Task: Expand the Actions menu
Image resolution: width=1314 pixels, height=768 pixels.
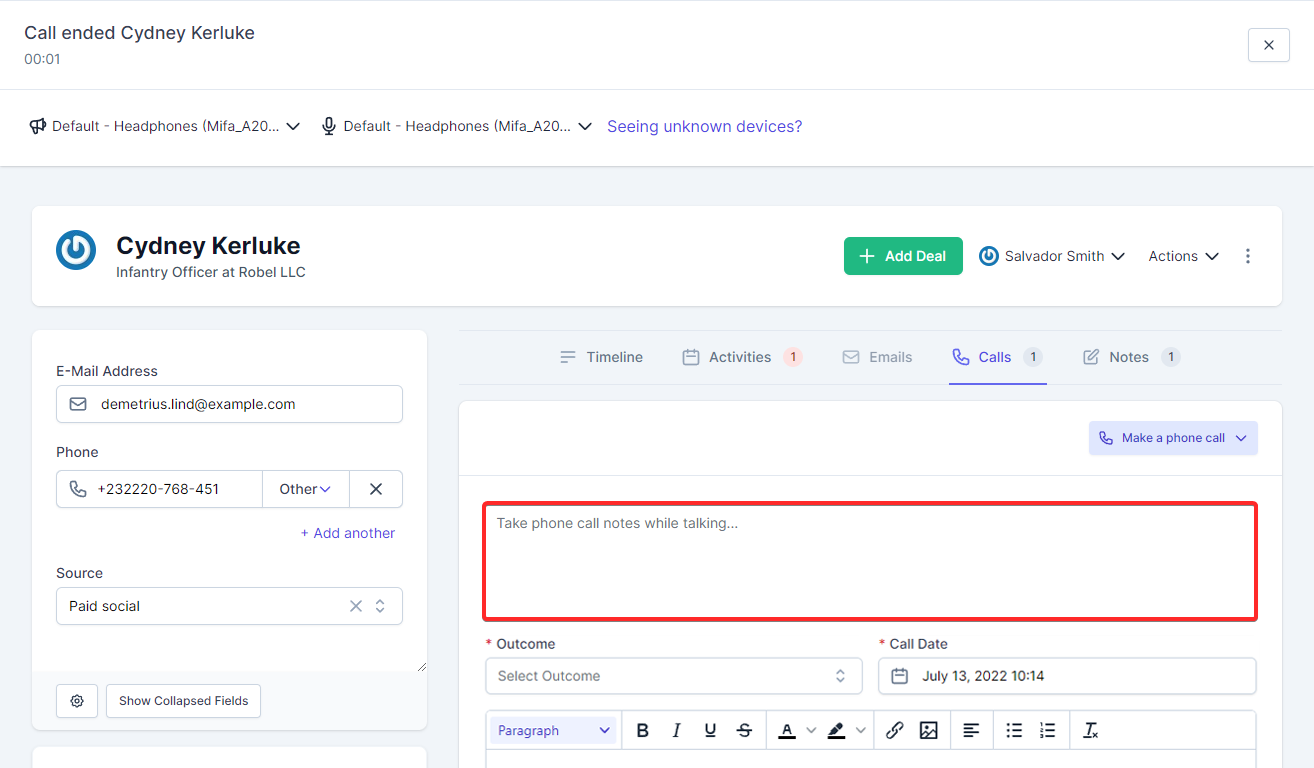Action: (1183, 256)
